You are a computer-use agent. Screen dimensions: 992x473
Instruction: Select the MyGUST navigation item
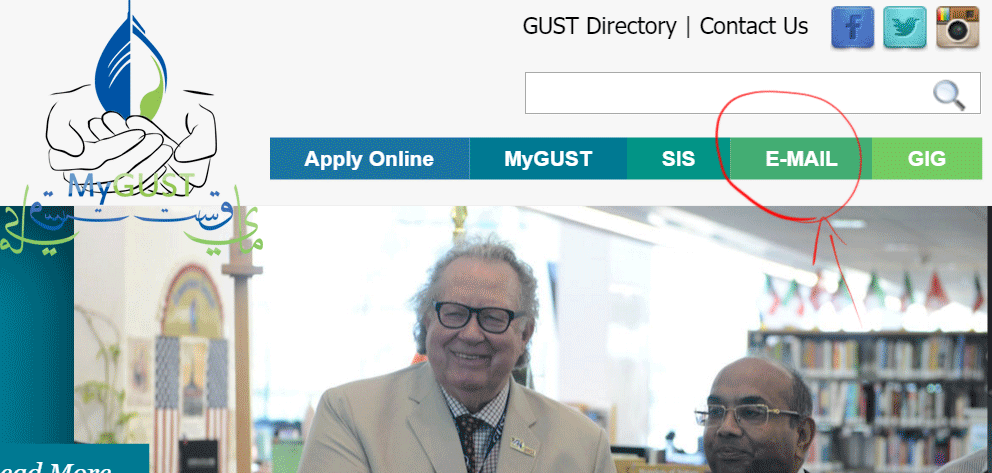coord(548,159)
